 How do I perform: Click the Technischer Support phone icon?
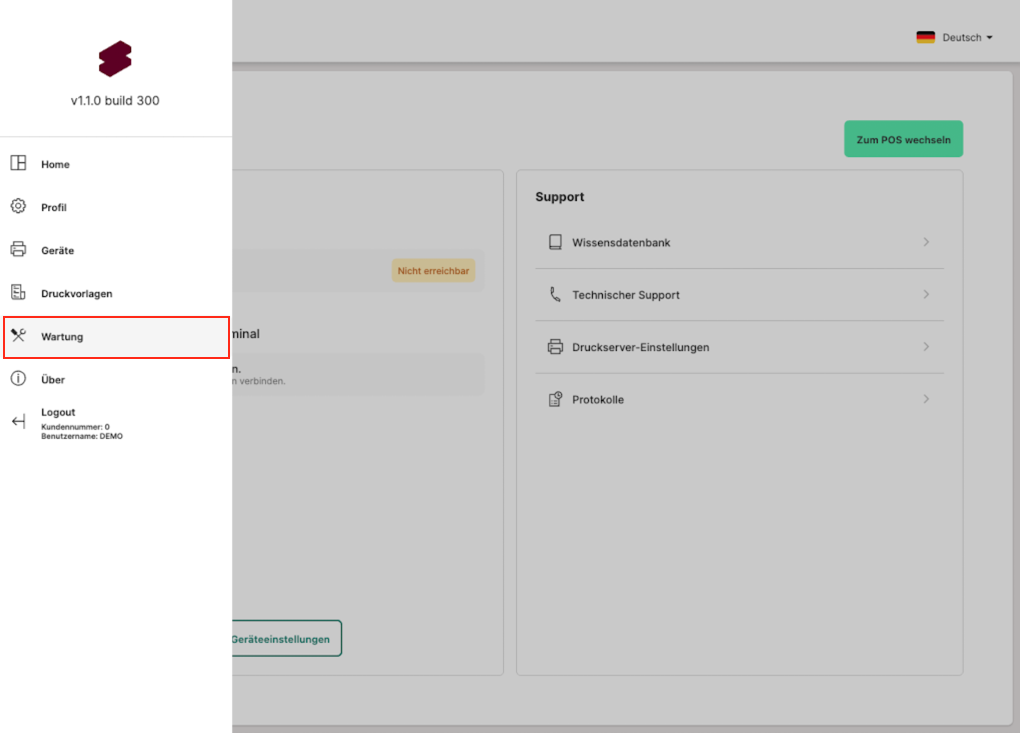point(555,295)
